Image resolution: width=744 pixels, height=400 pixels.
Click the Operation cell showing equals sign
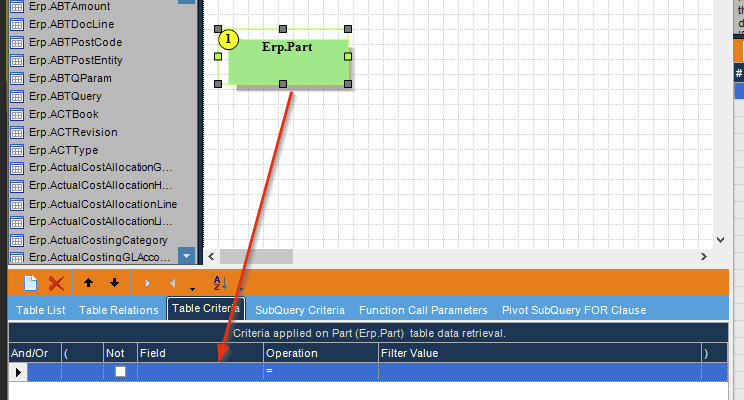coord(321,372)
